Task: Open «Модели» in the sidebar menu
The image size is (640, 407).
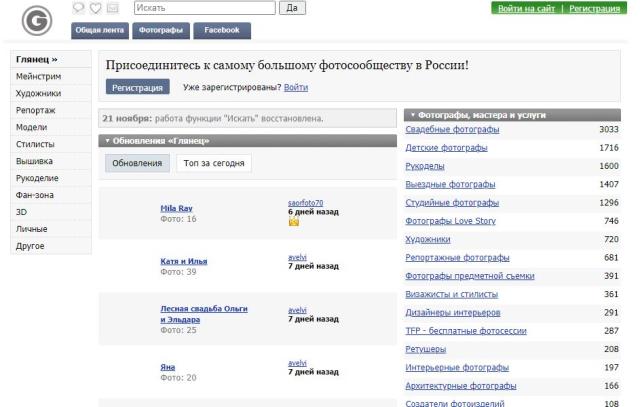Action: point(33,127)
